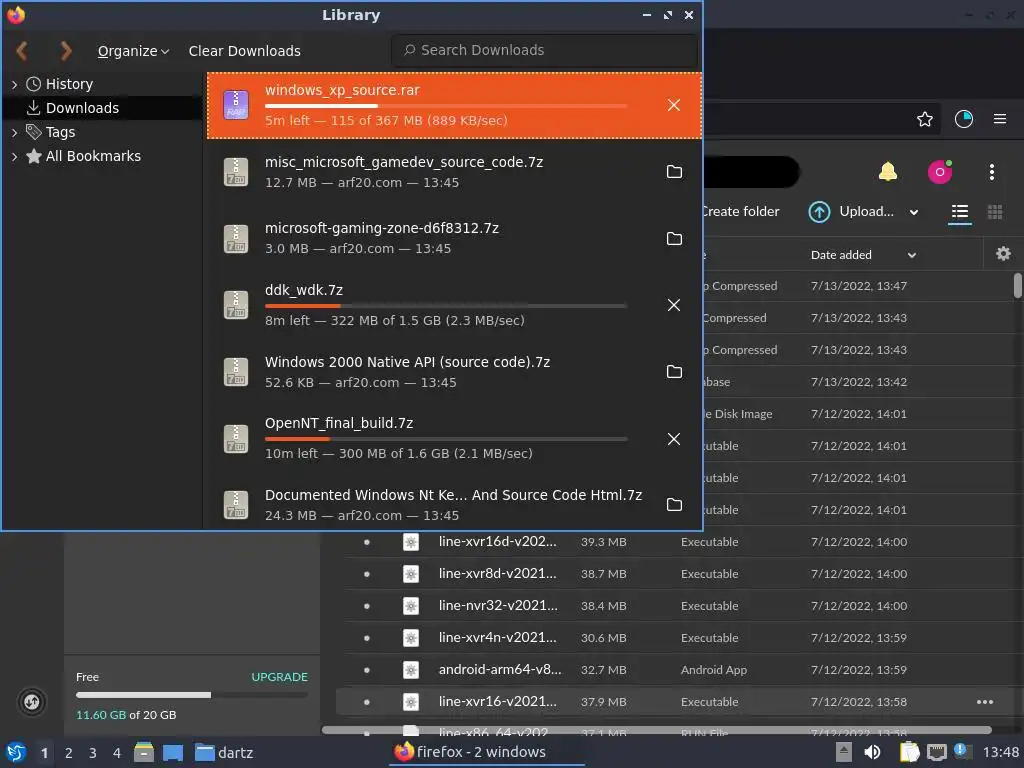Click the UPGRADE link
This screenshot has width=1024, height=768.
[x=280, y=677]
